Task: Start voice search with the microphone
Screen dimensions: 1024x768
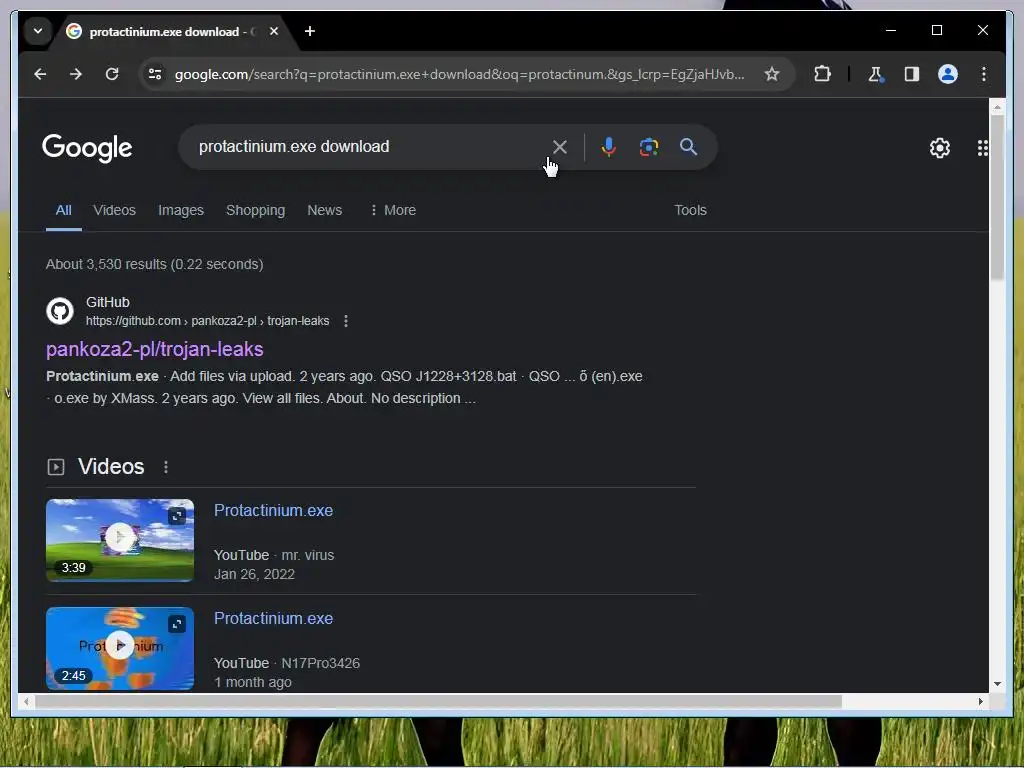Action: [609, 147]
